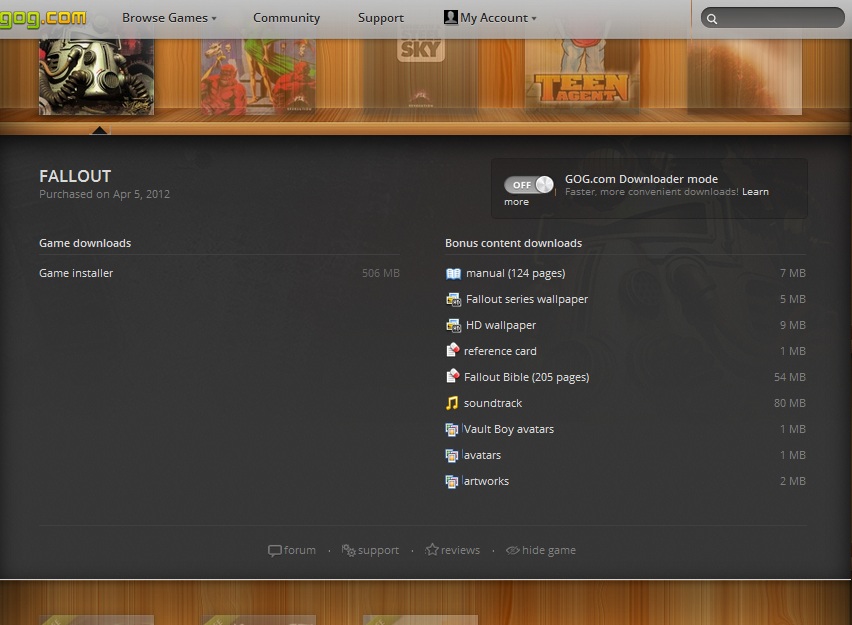Download the avatars bonus file
Viewport: 852px width, 625px height.
[x=482, y=455]
